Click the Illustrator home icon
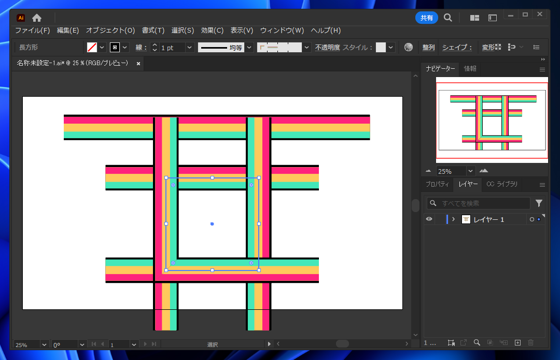This screenshot has width=560, height=360. click(x=36, y=18)
